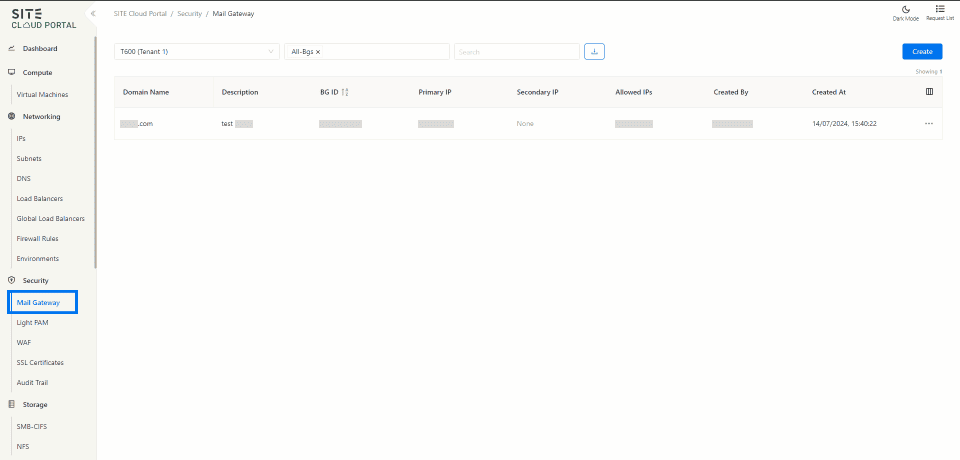960x460 pixels.
Task: Open the row actions ellipsis menu
Action: click(x=928, y=123)
